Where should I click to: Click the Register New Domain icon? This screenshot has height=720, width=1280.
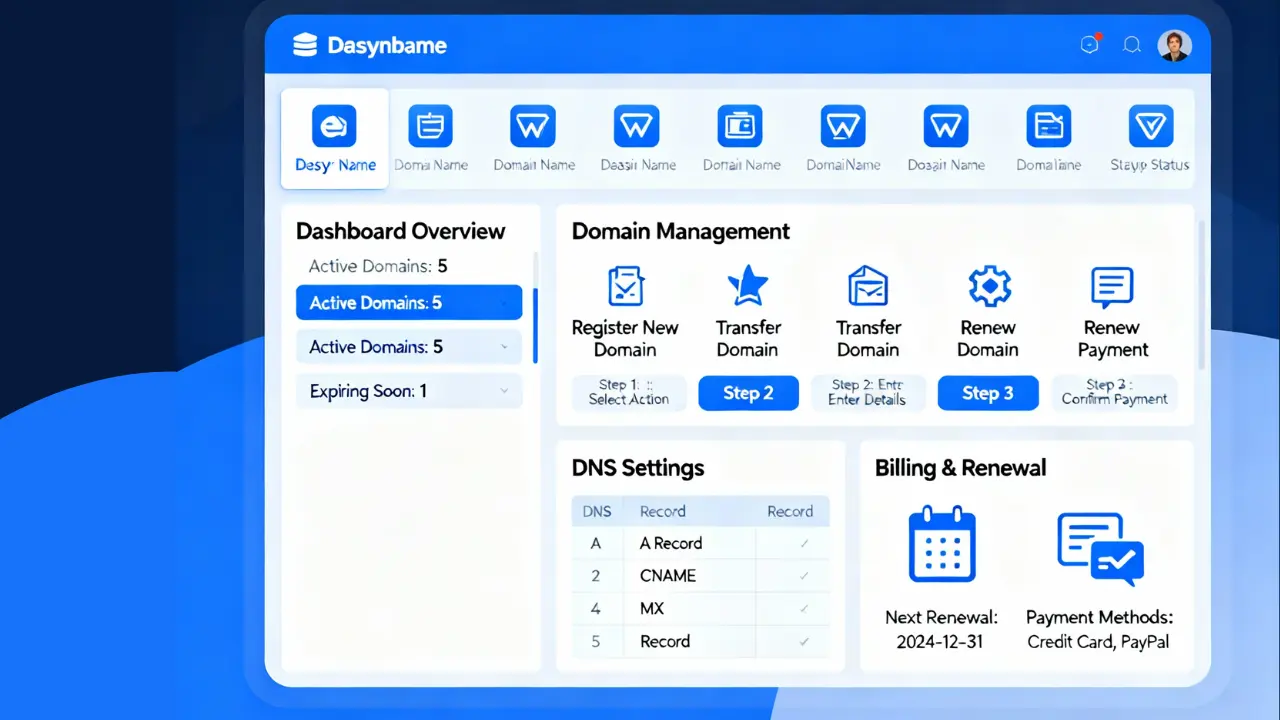[x=626, y=286]
